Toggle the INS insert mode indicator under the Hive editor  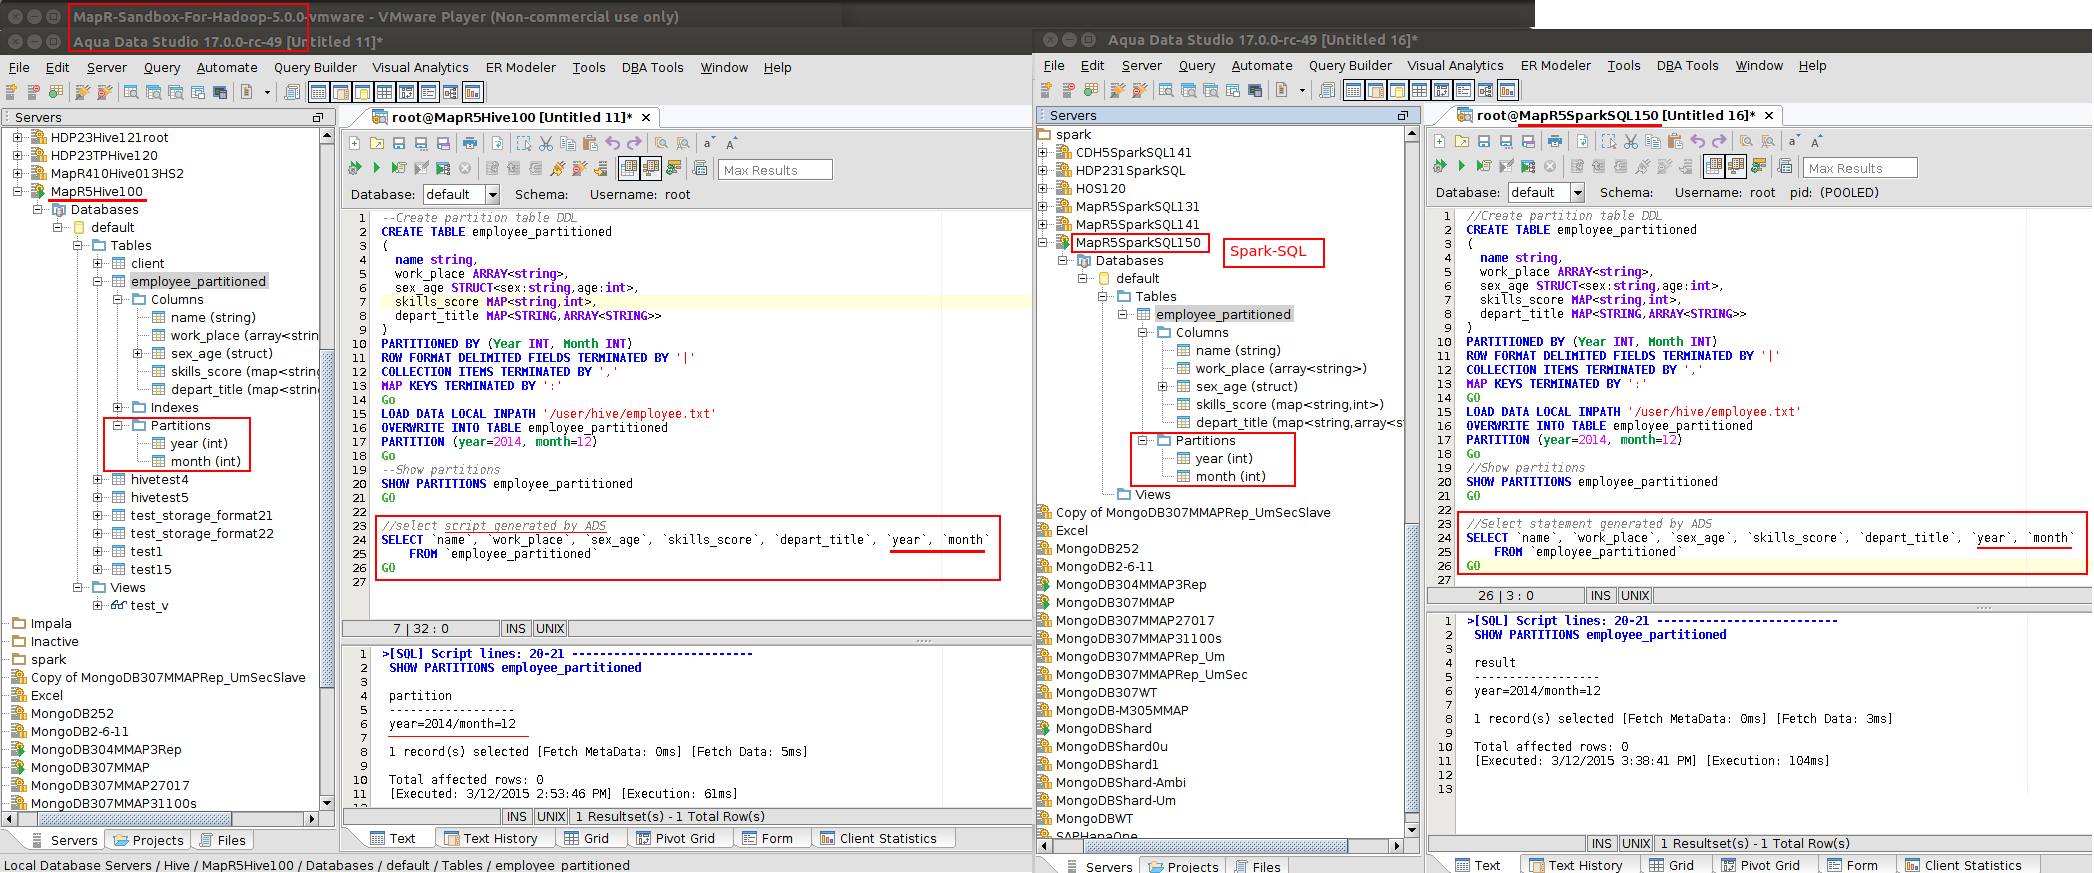[x=516, y=629]
